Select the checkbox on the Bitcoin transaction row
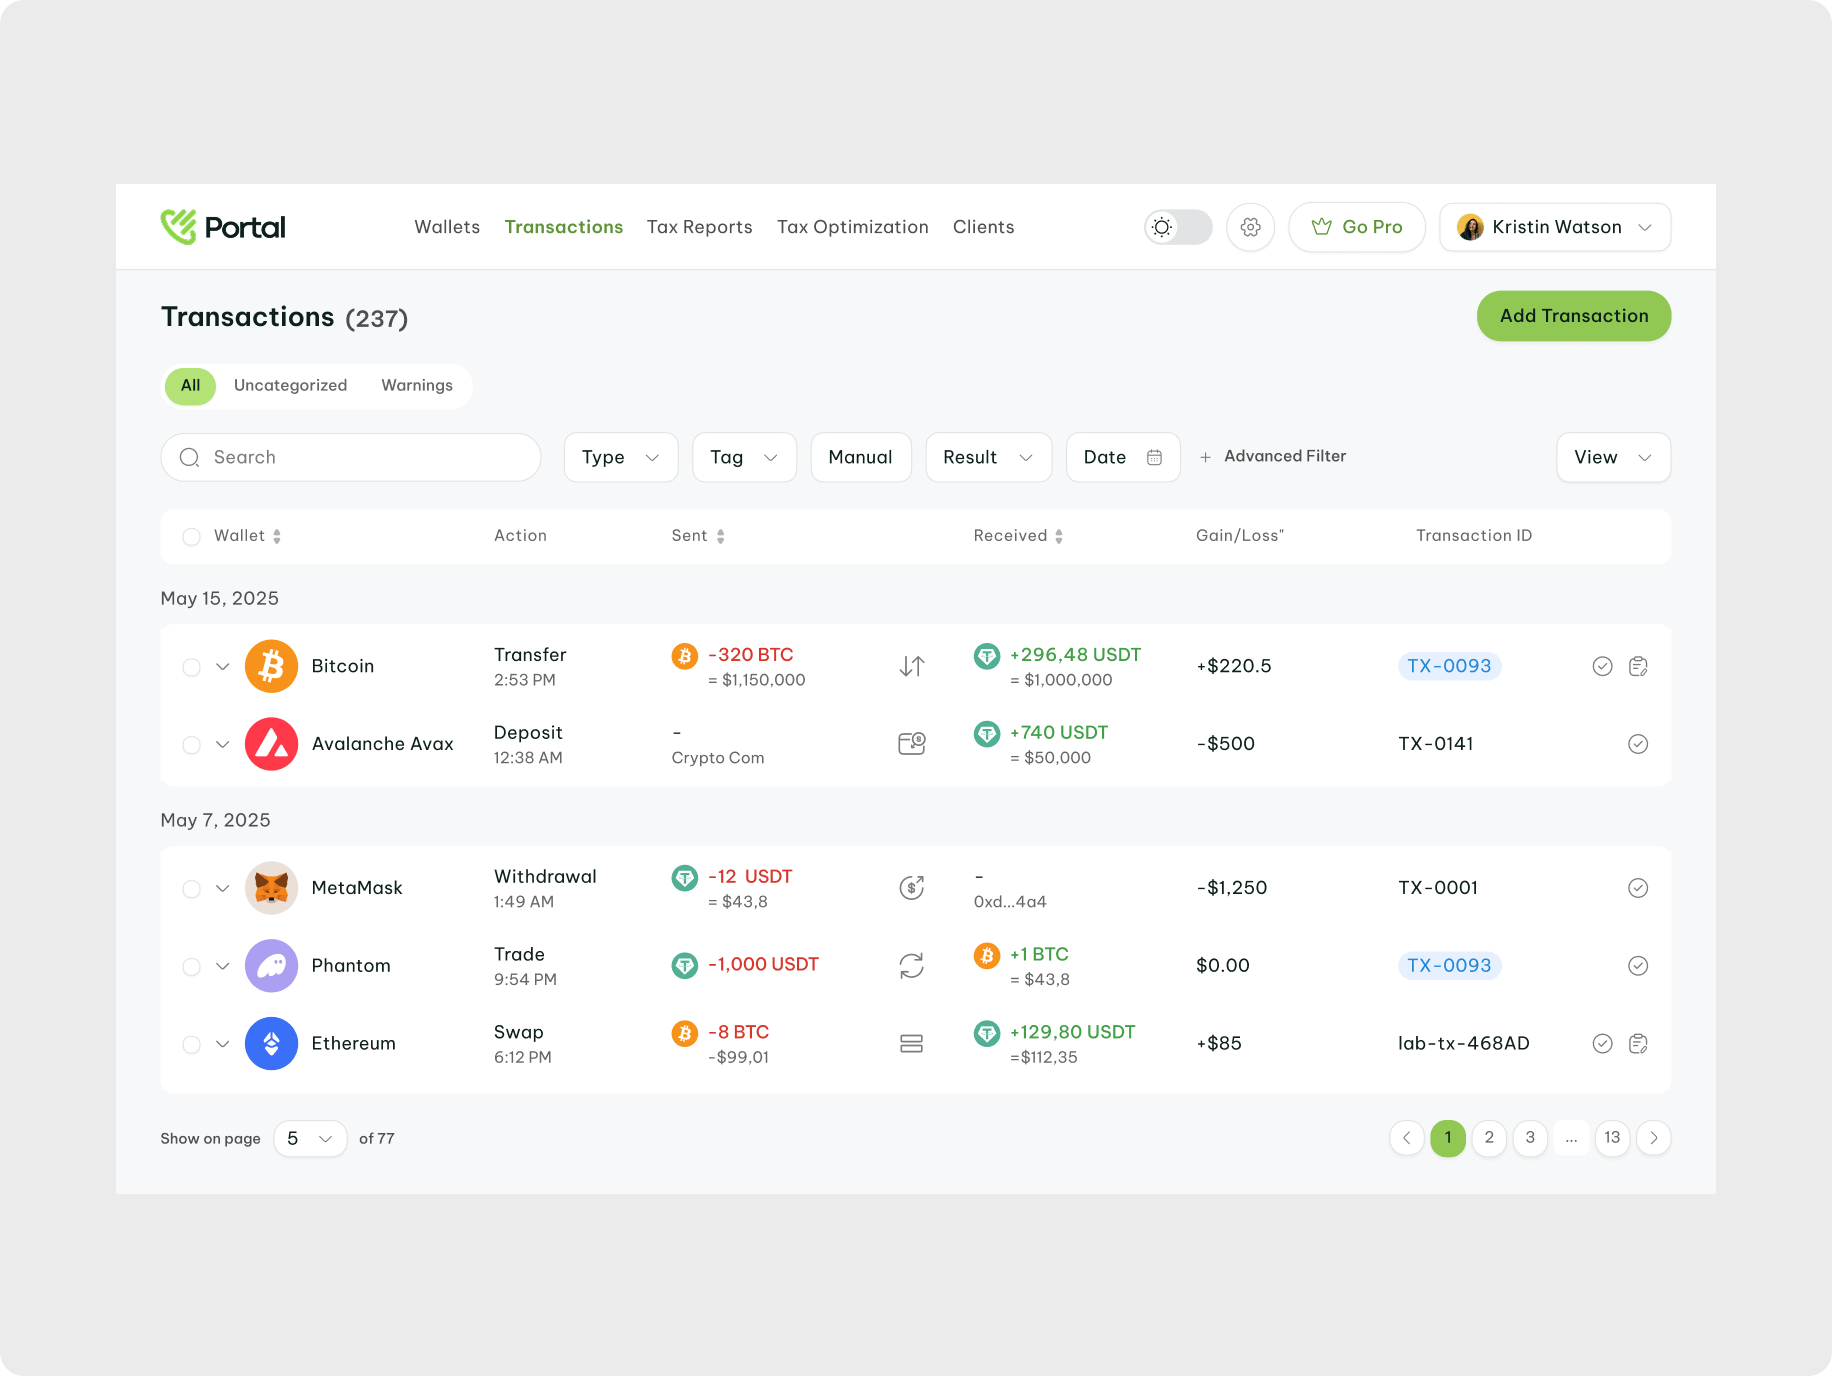The image size is (1832, 1376). tap(191, 666)
